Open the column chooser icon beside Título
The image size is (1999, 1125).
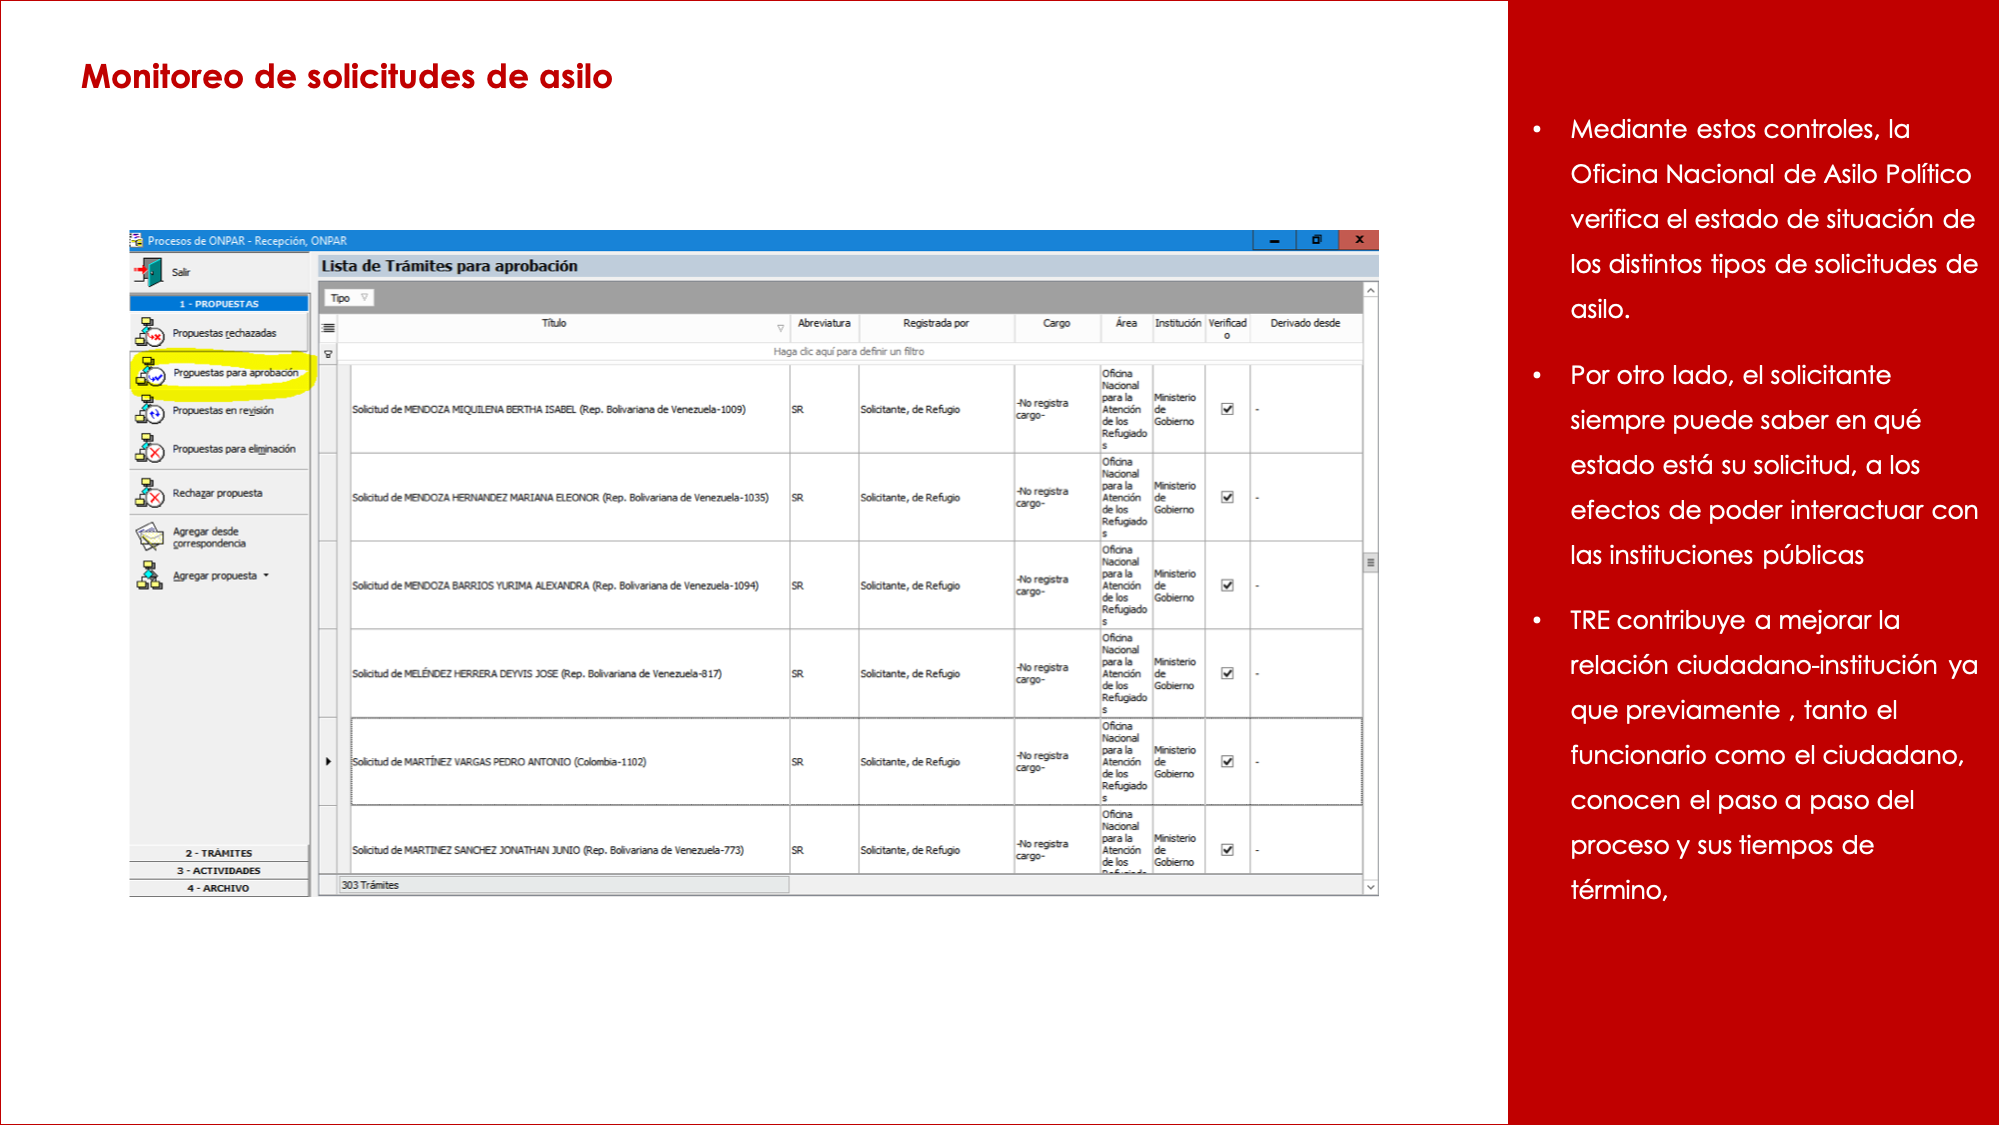[x=328, y=327]
